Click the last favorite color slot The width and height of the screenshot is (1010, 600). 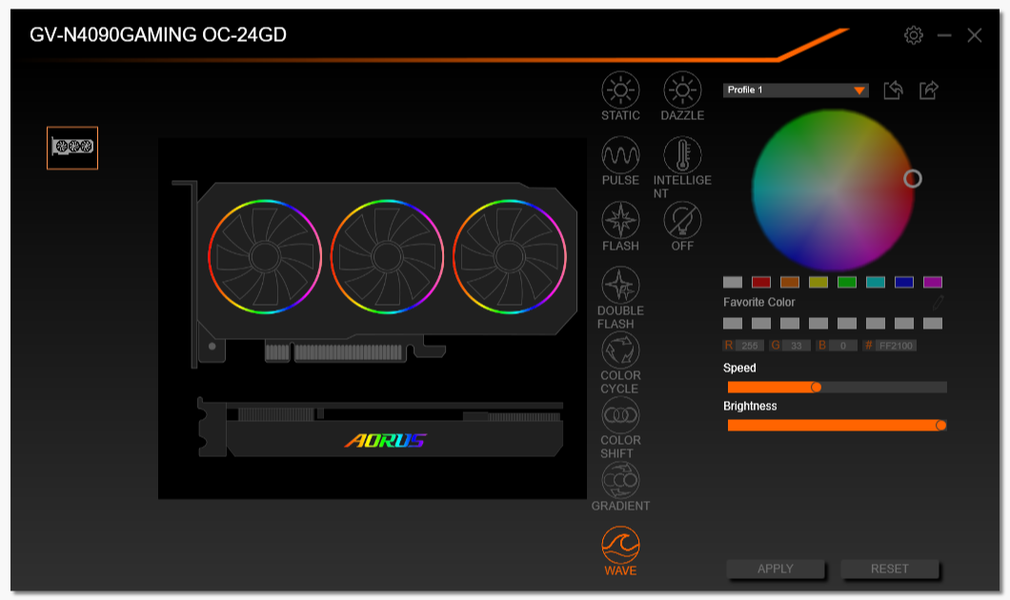click(933, 324)
